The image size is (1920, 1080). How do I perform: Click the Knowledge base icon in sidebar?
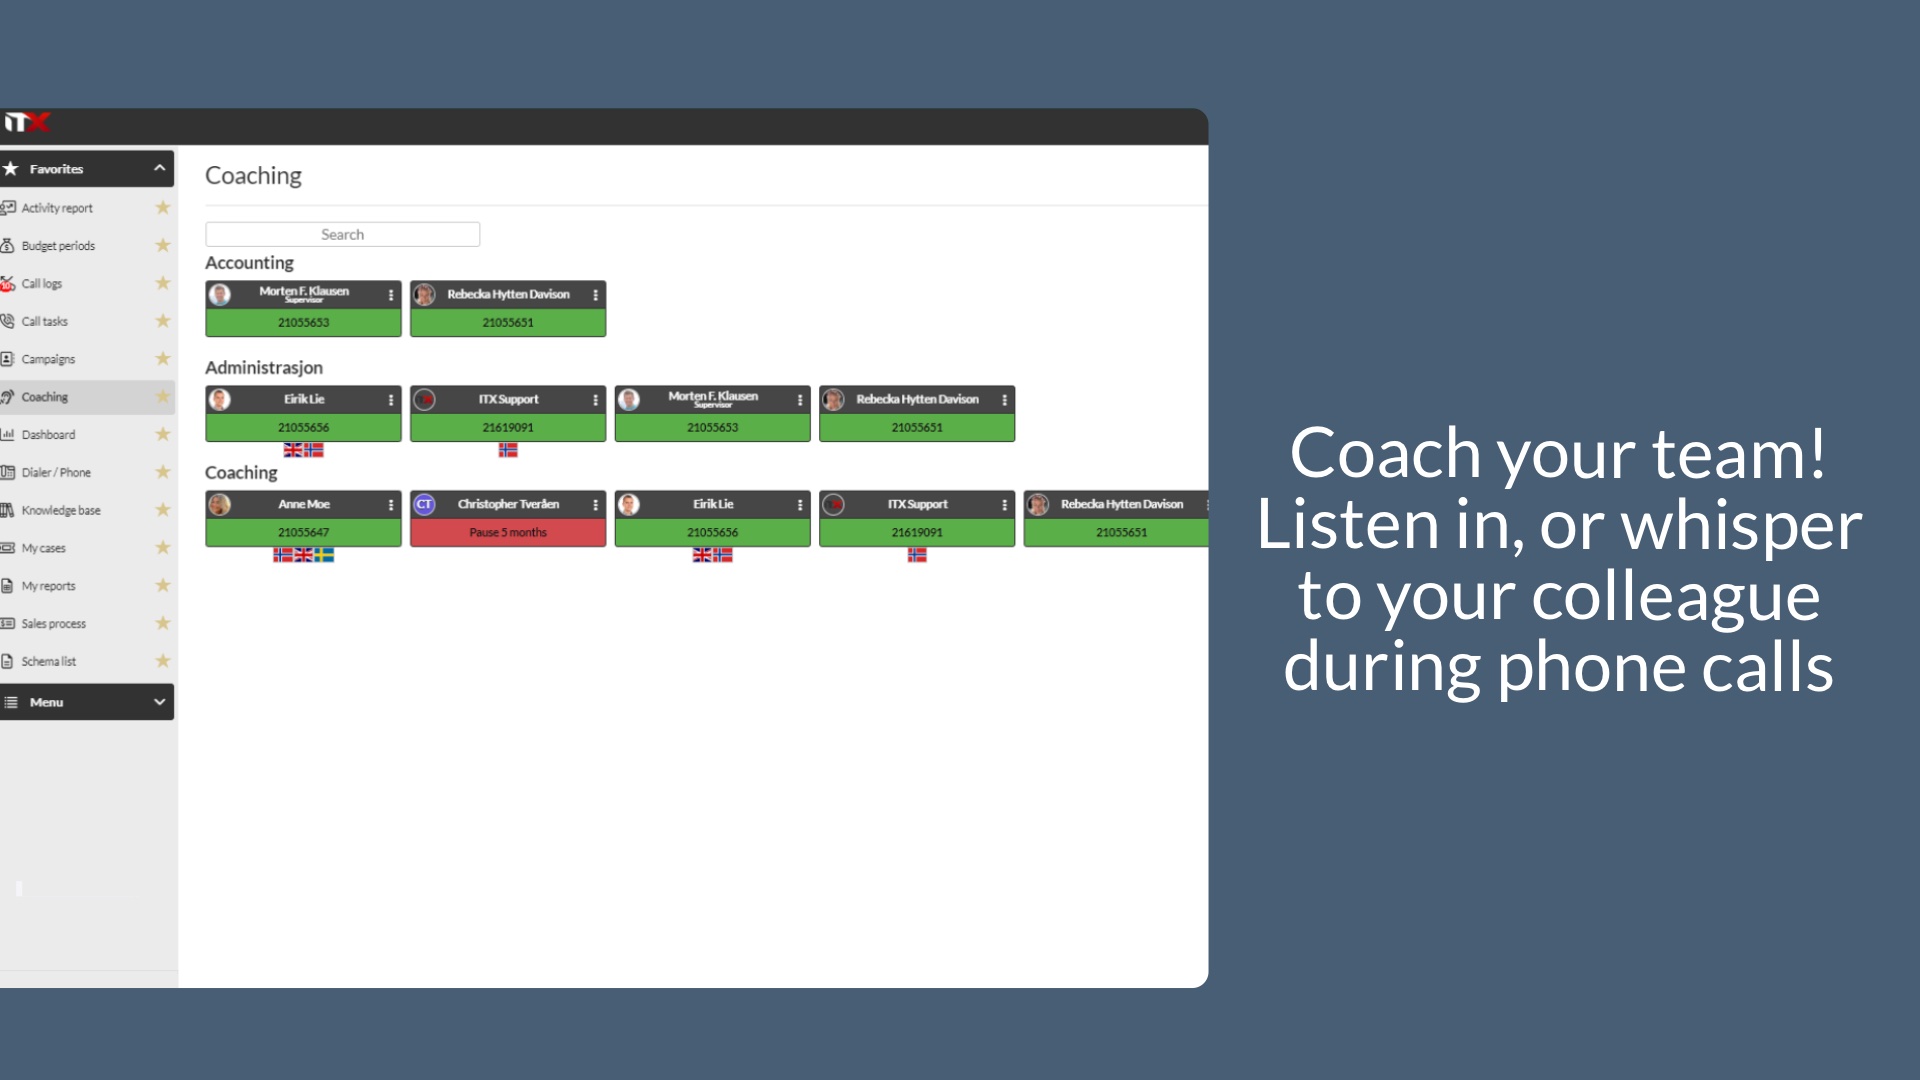[11, 509]
